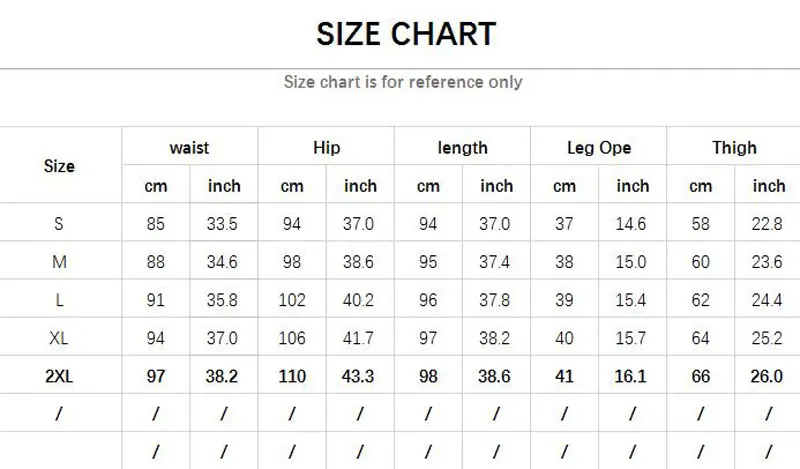This screenshot has height=469, width=800.
Task: Select the 'Thigh' column header
Action: click(734, 148)
